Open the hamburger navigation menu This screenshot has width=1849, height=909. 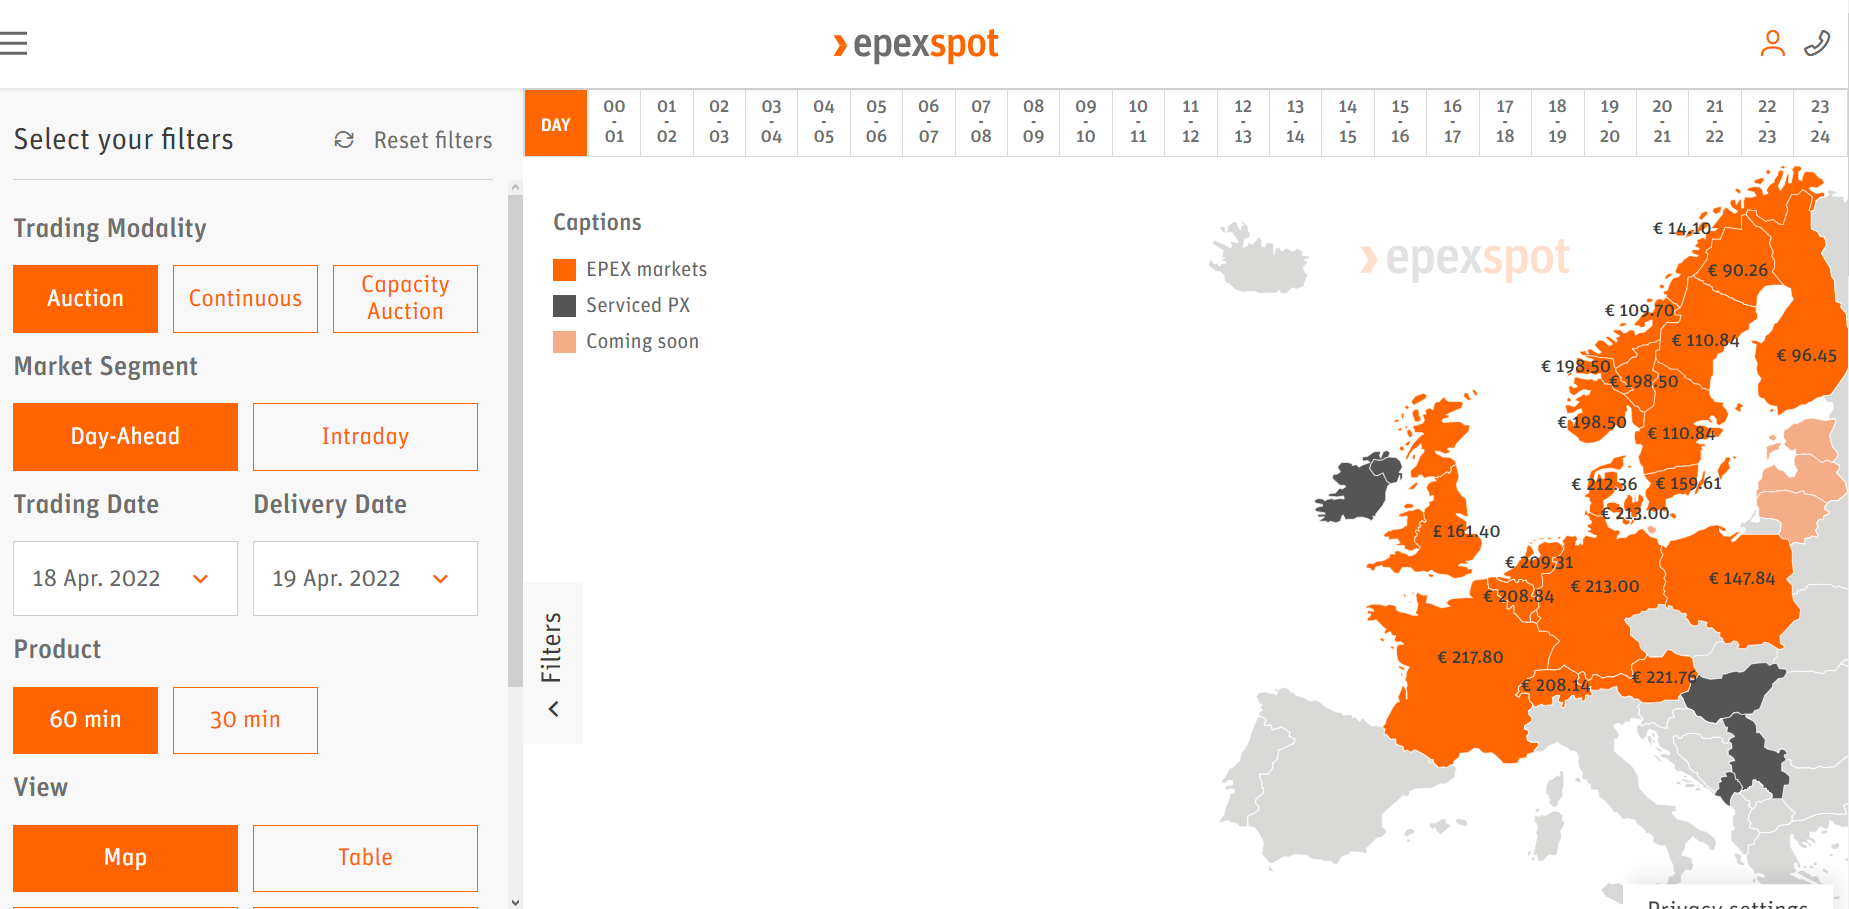point(14,43)
